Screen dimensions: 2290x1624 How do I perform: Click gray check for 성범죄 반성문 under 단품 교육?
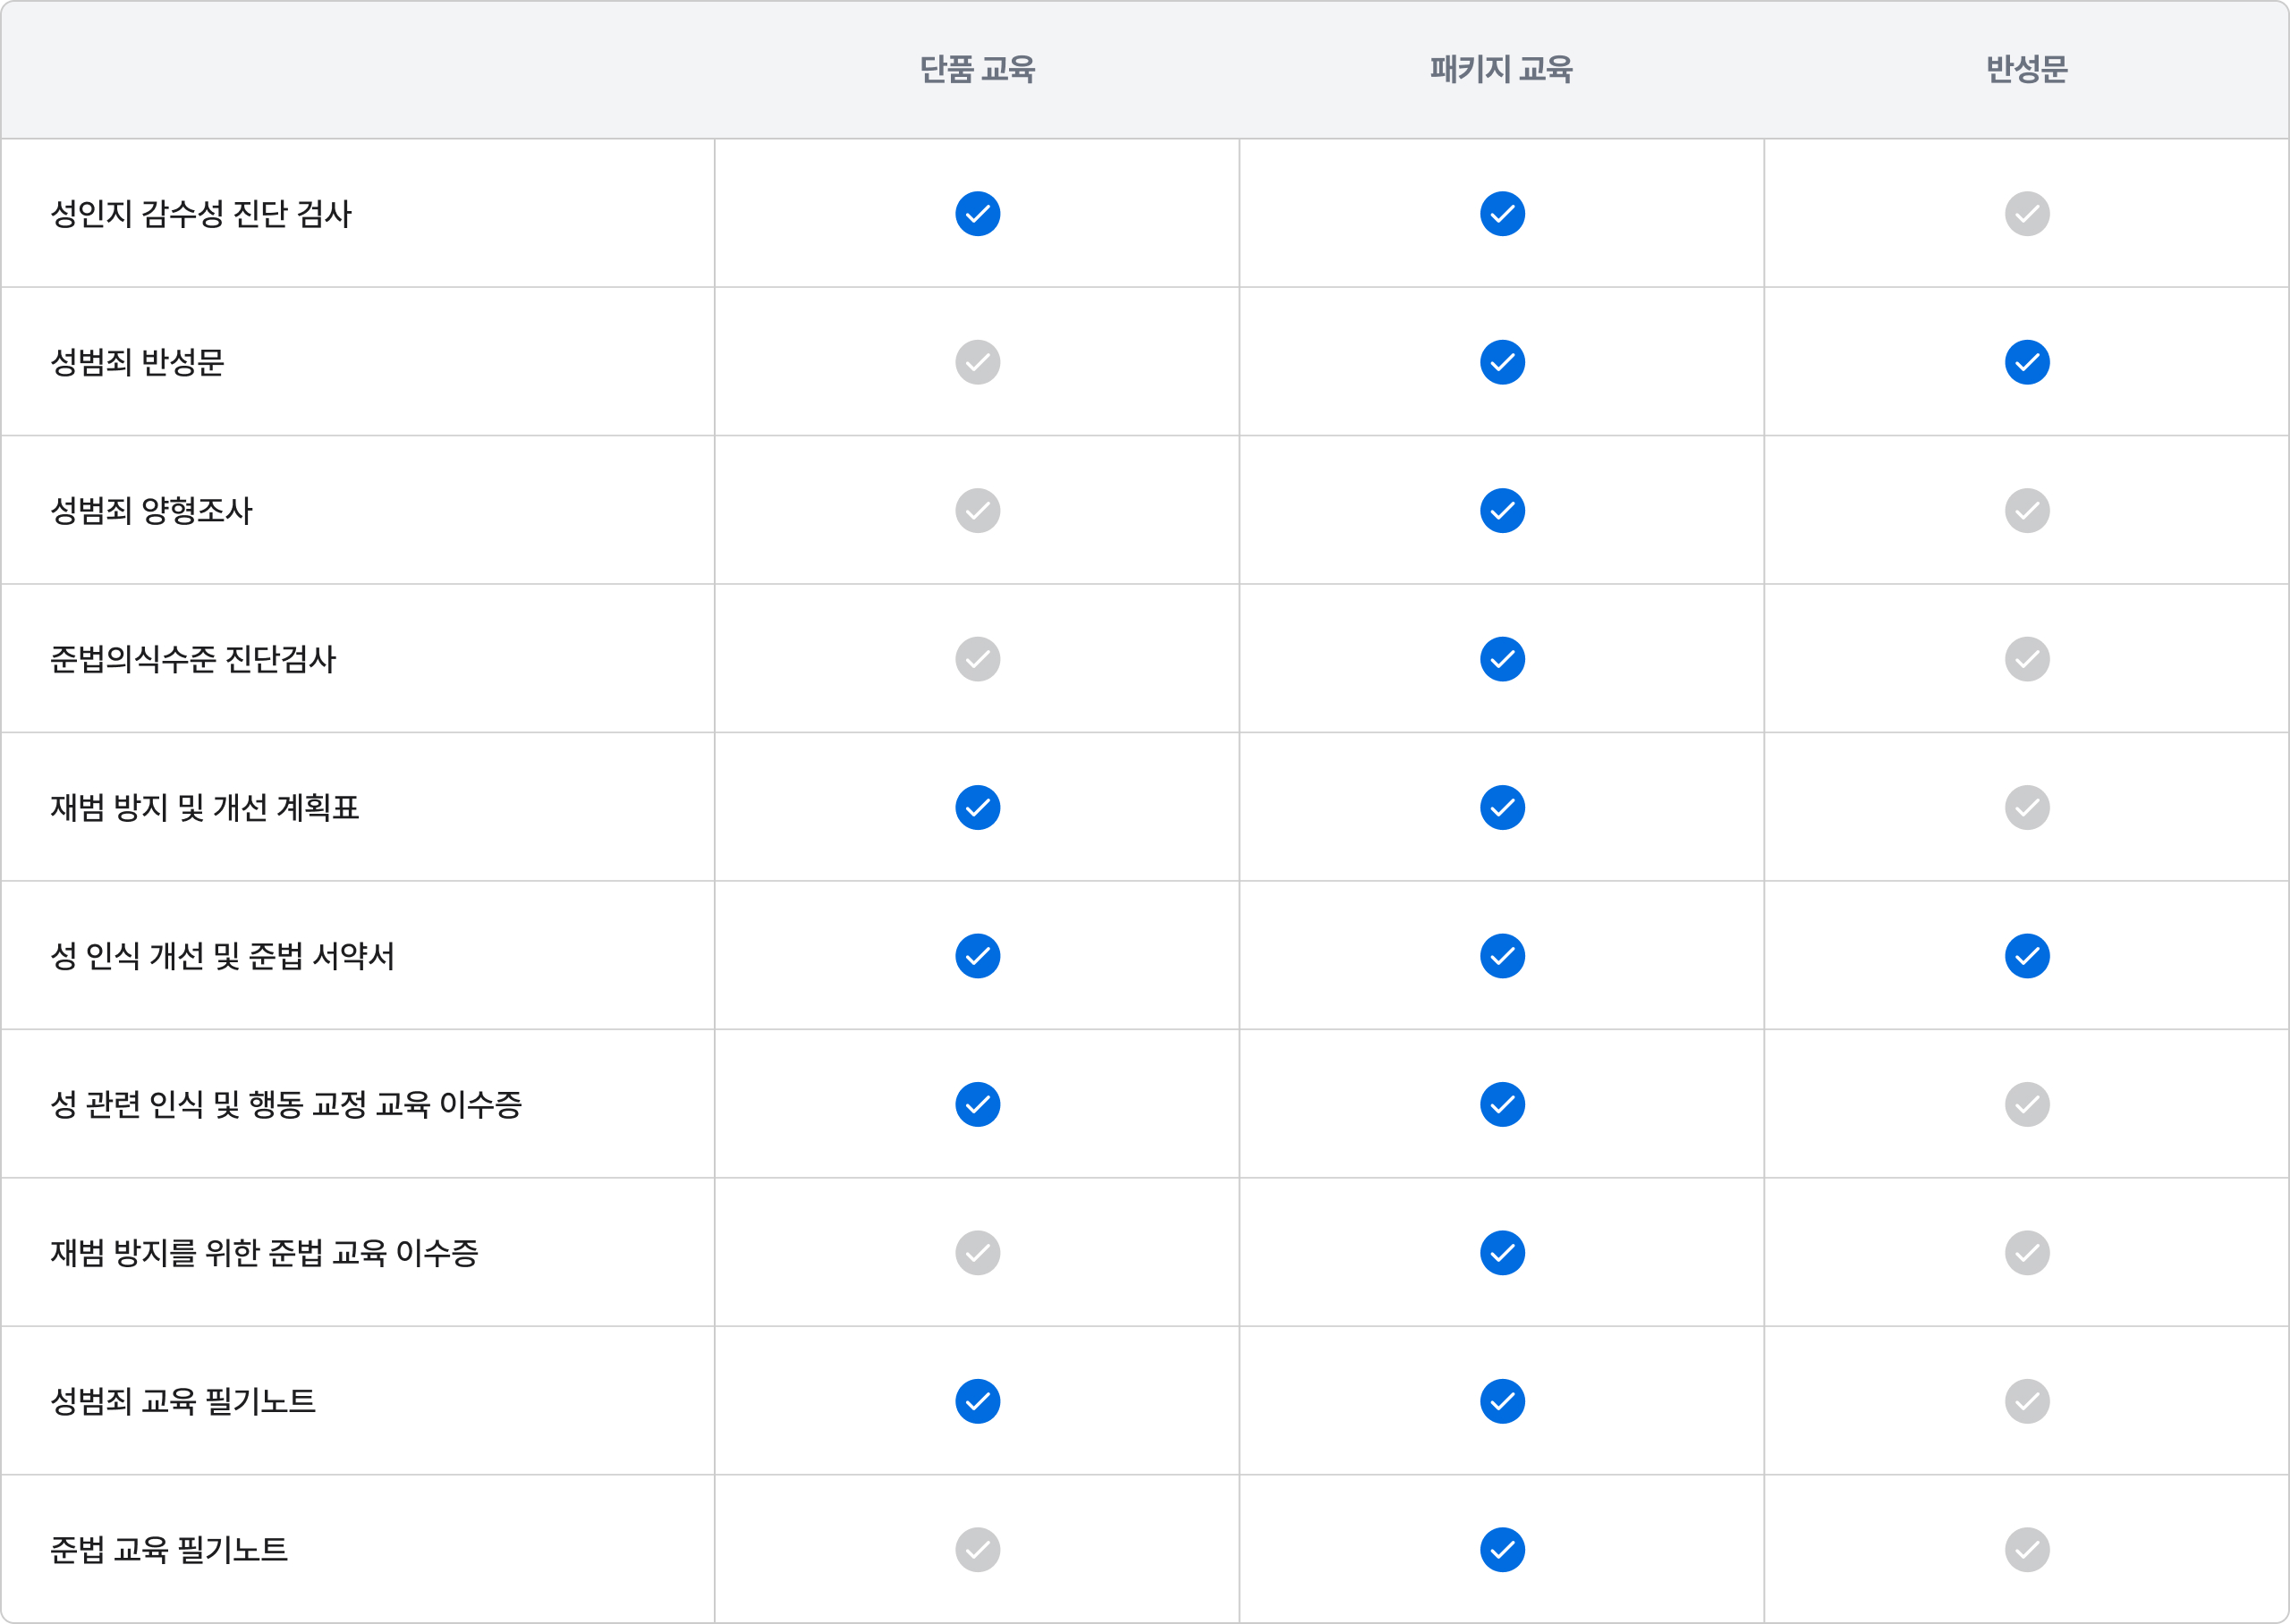pos(977,362)
